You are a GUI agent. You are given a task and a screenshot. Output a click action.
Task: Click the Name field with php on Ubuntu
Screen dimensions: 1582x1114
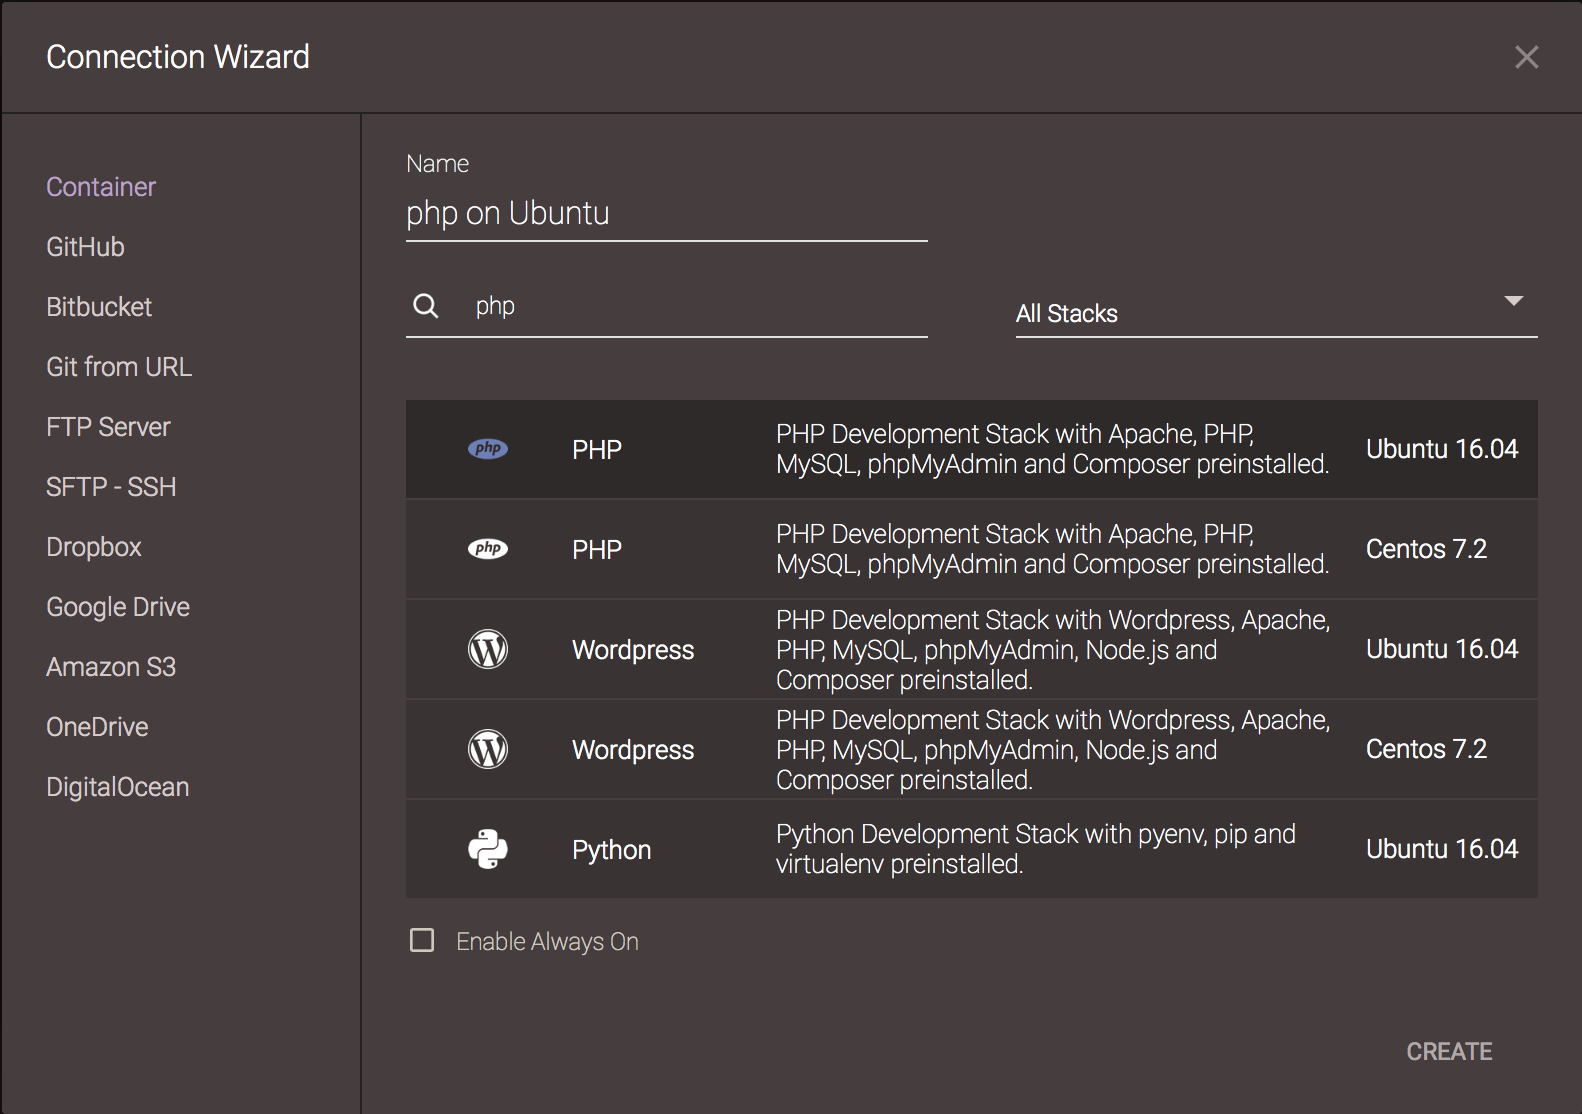[666, 213]
